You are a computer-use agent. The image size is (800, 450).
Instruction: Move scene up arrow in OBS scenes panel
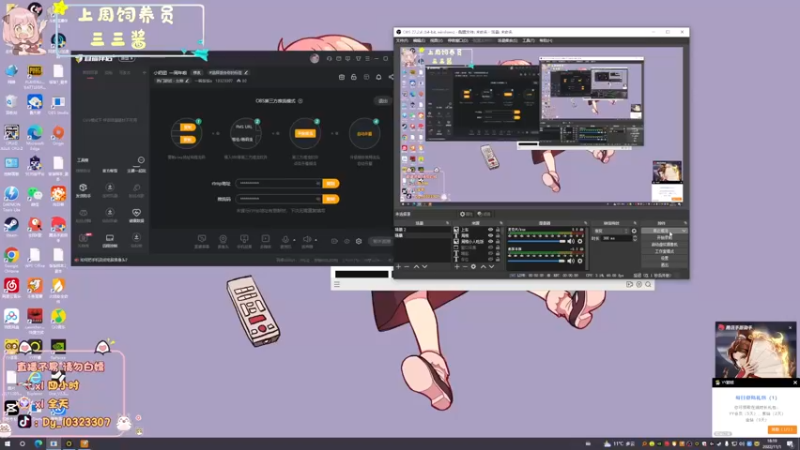(x=416, y=266)
